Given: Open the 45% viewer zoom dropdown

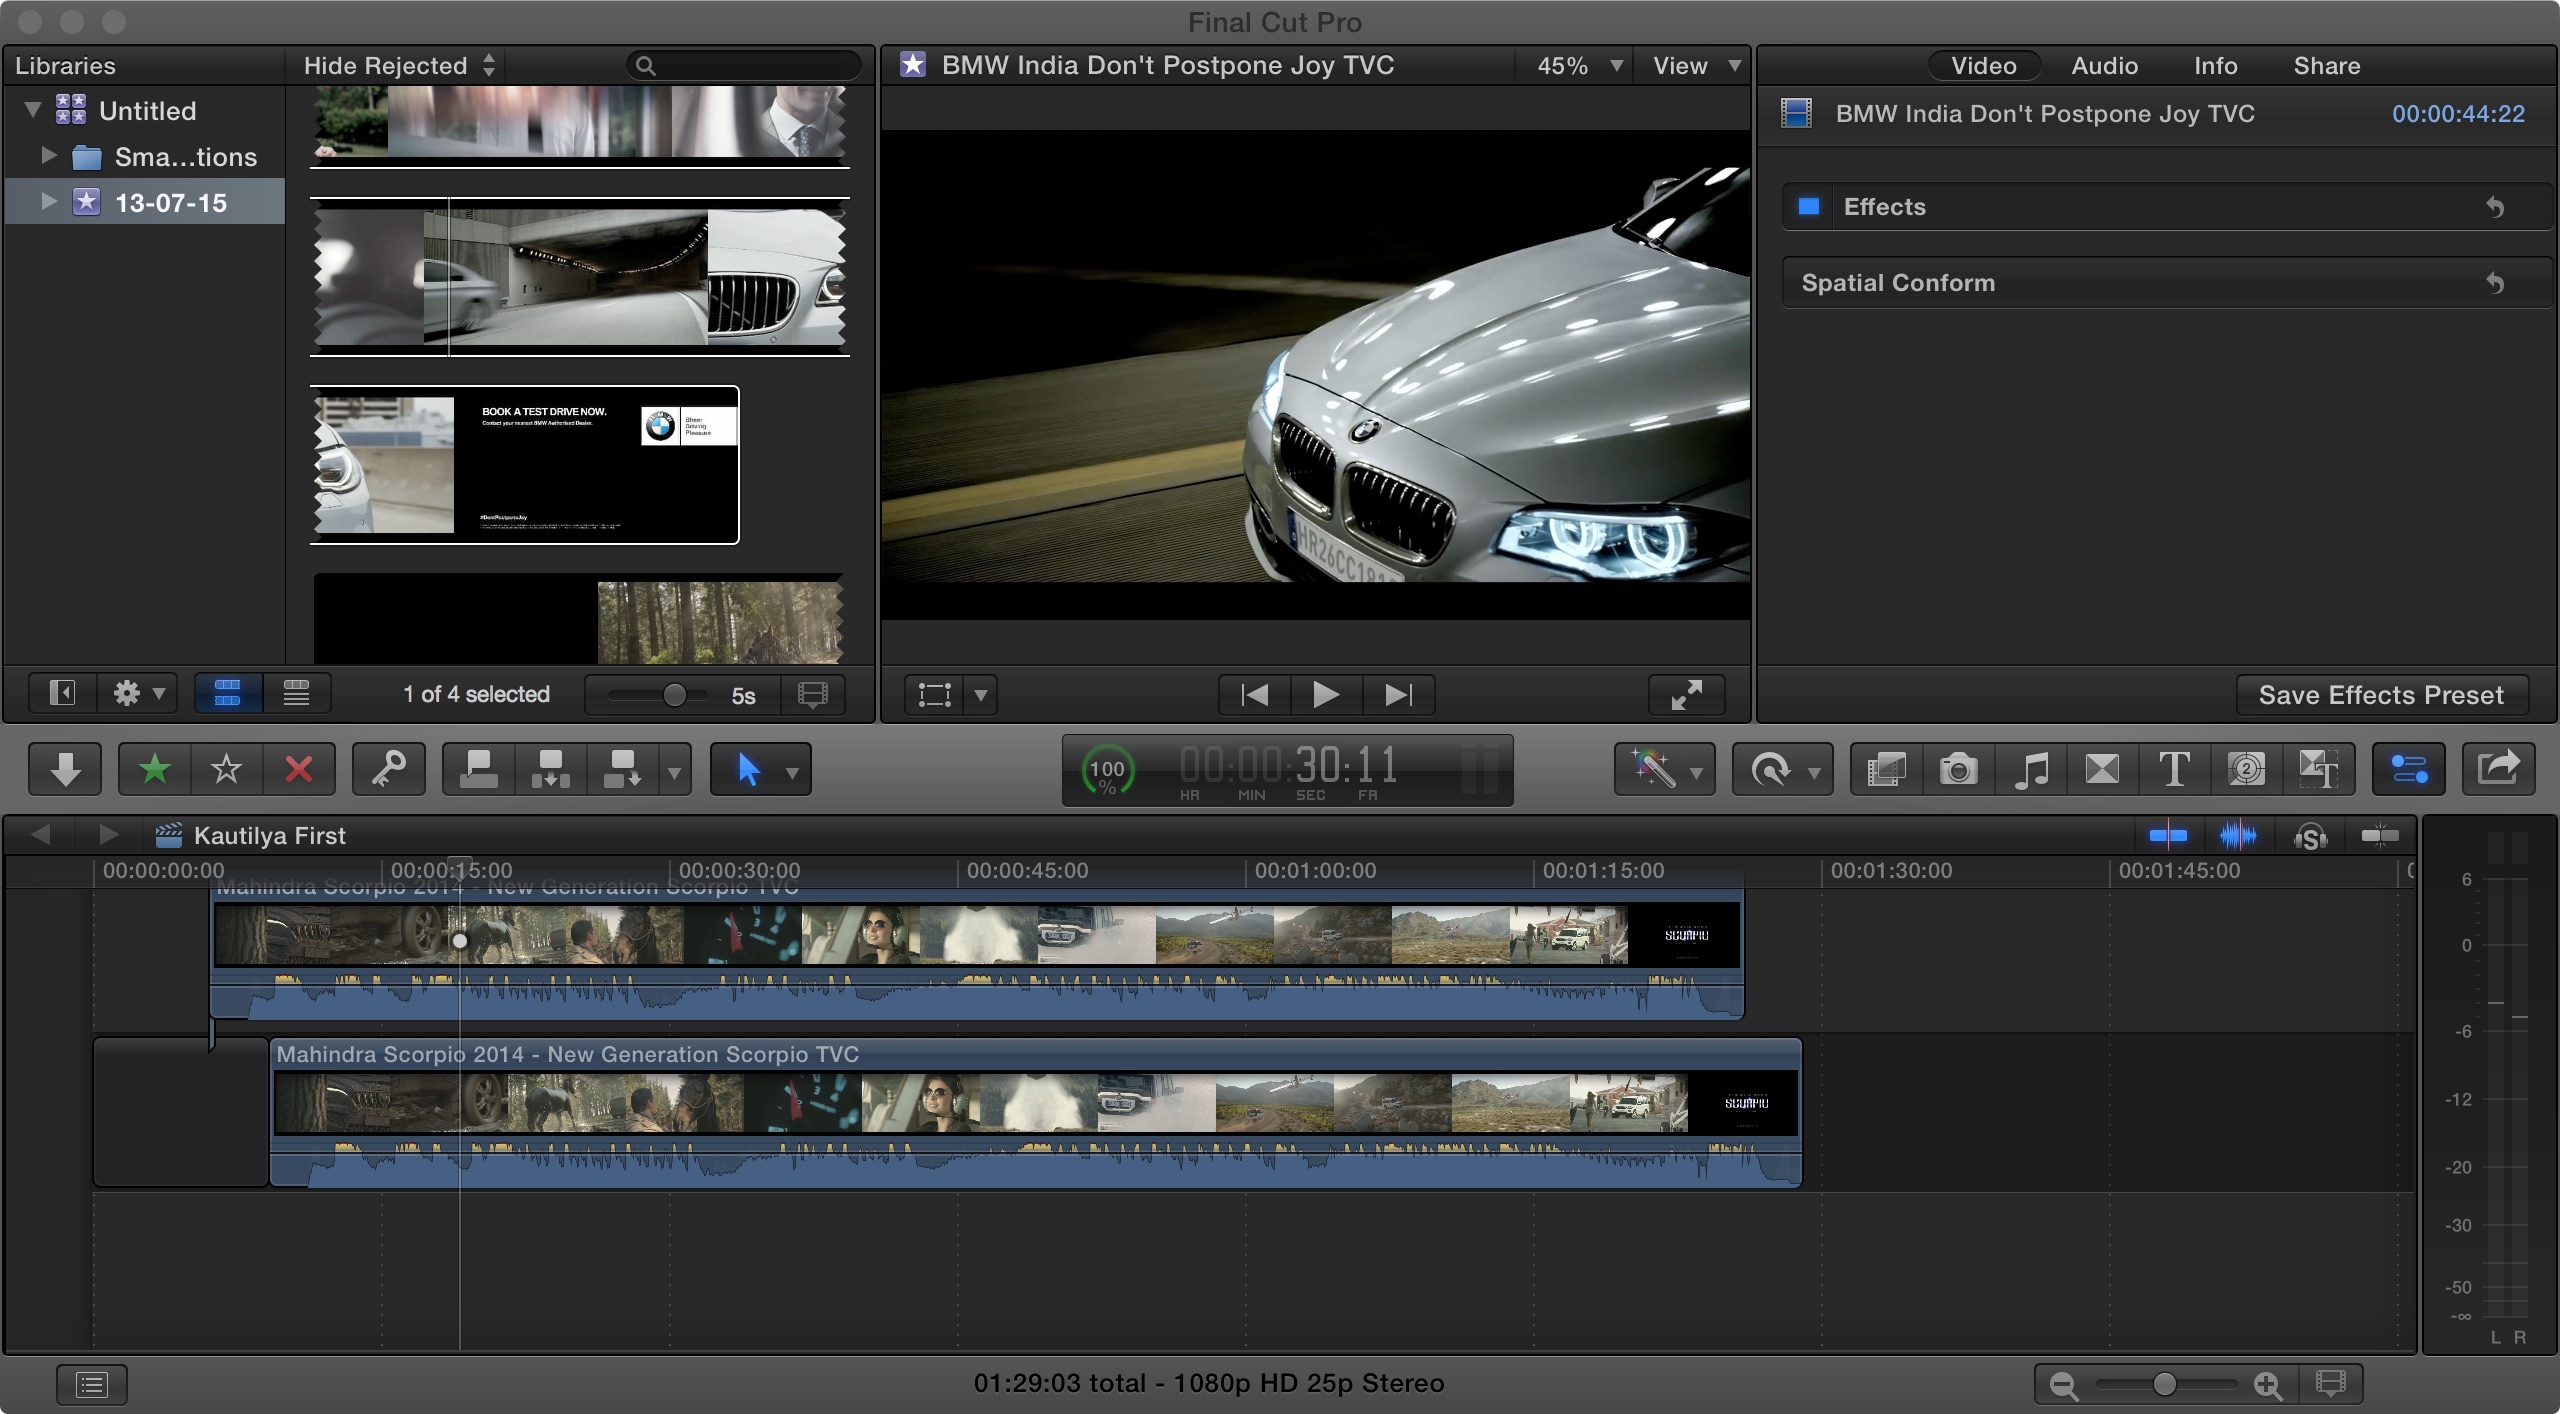Looking at the screenshot, I should [x=1578, y=65].
